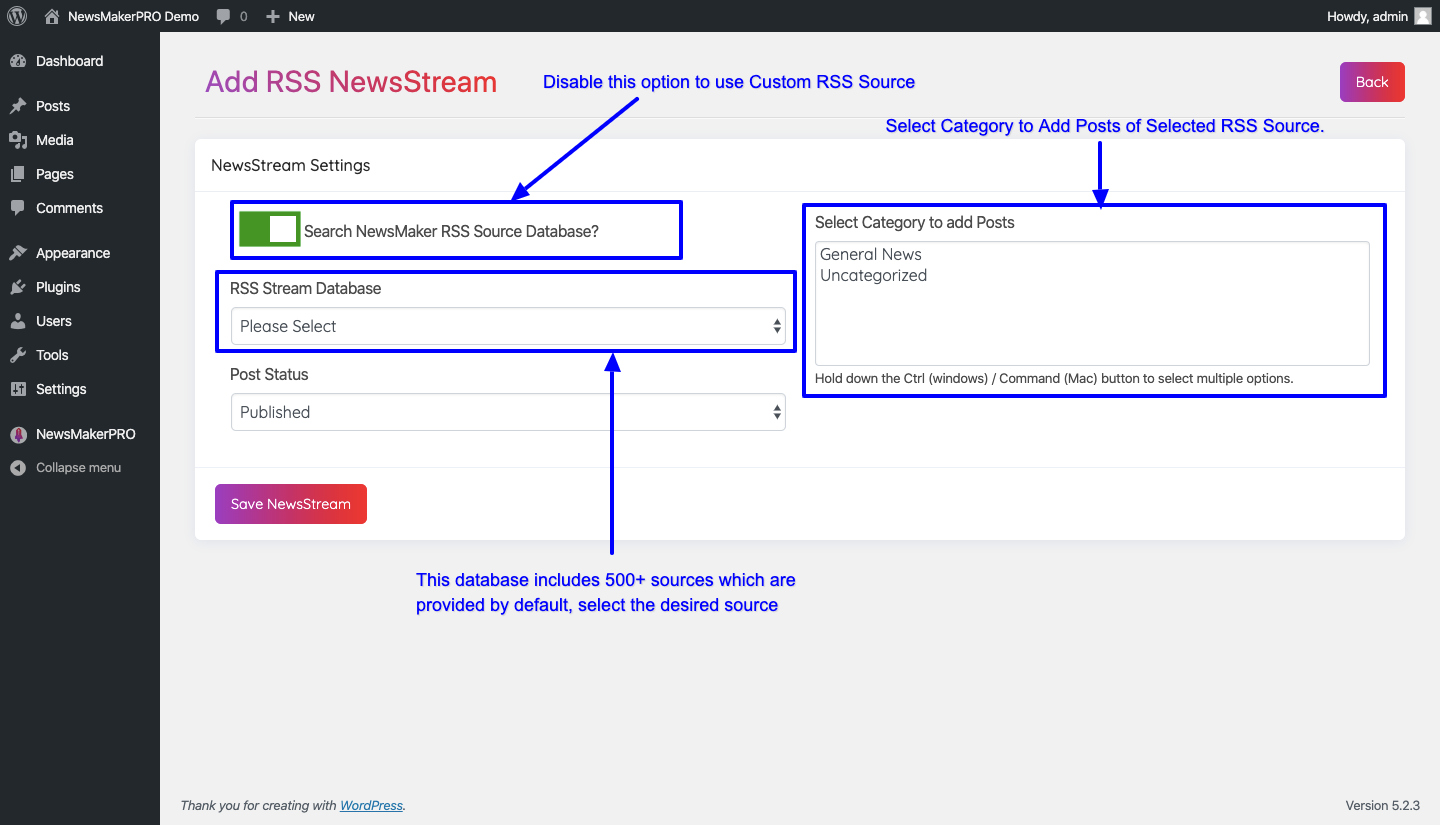Click New in the admin bar
Image resolution: width=1440 pixels, height=825 pixels.
[301, 16]
